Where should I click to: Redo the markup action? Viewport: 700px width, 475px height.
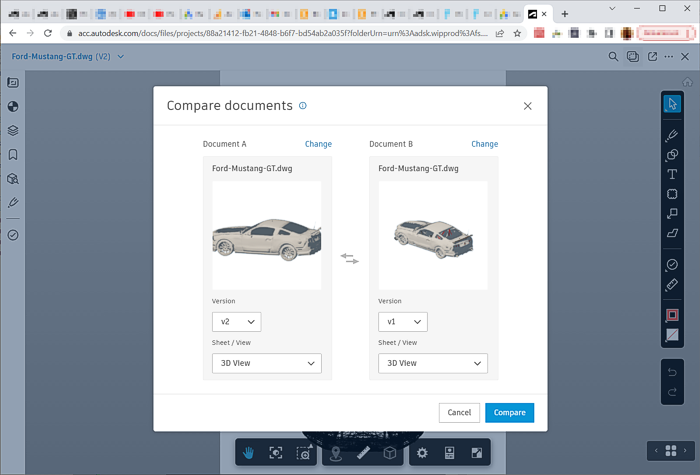(672, 392)
